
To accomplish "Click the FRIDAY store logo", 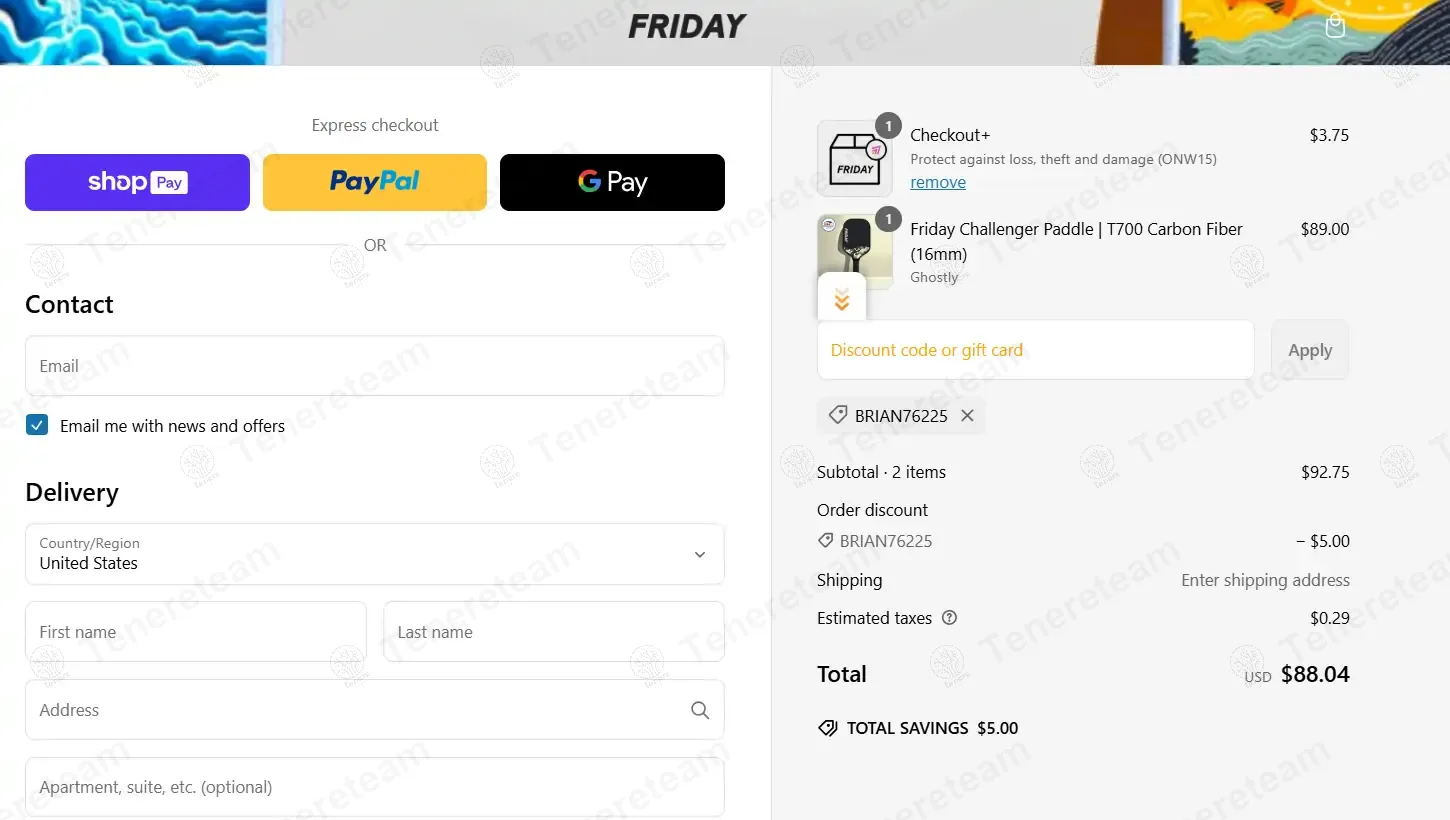I will click(x=687, y=27).
